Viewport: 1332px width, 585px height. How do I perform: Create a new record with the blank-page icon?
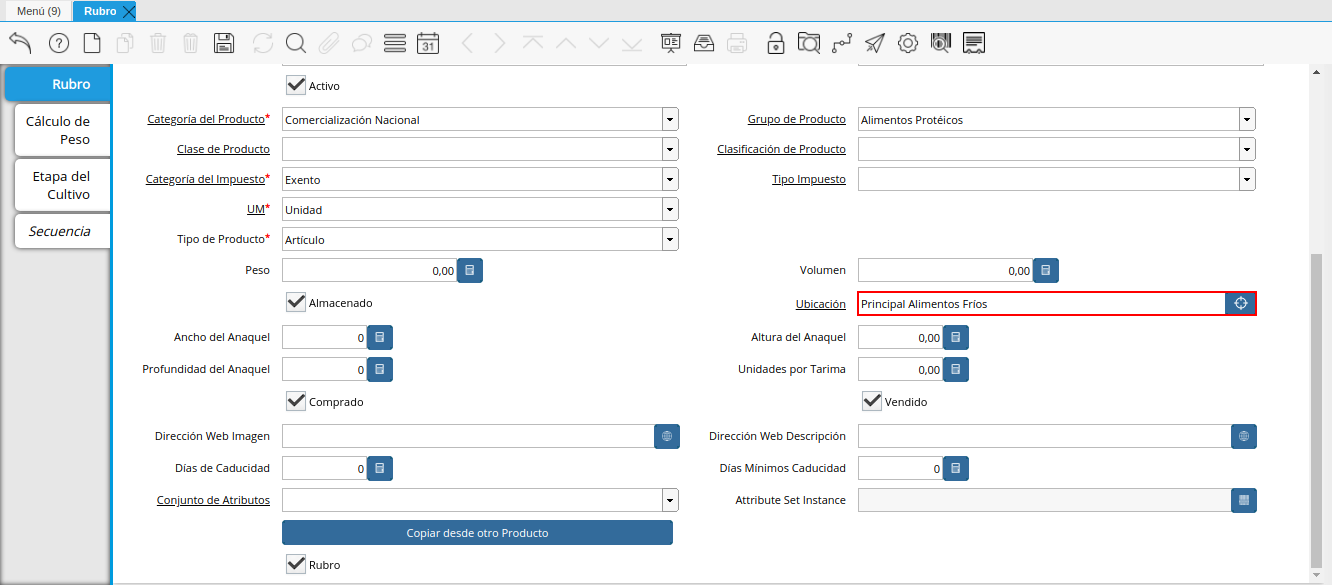[x=92, y=43]
